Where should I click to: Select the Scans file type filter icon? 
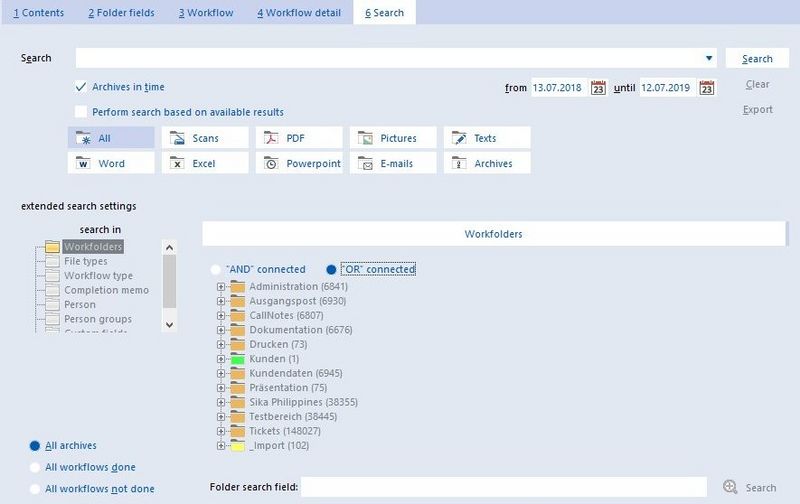point(176,138)
